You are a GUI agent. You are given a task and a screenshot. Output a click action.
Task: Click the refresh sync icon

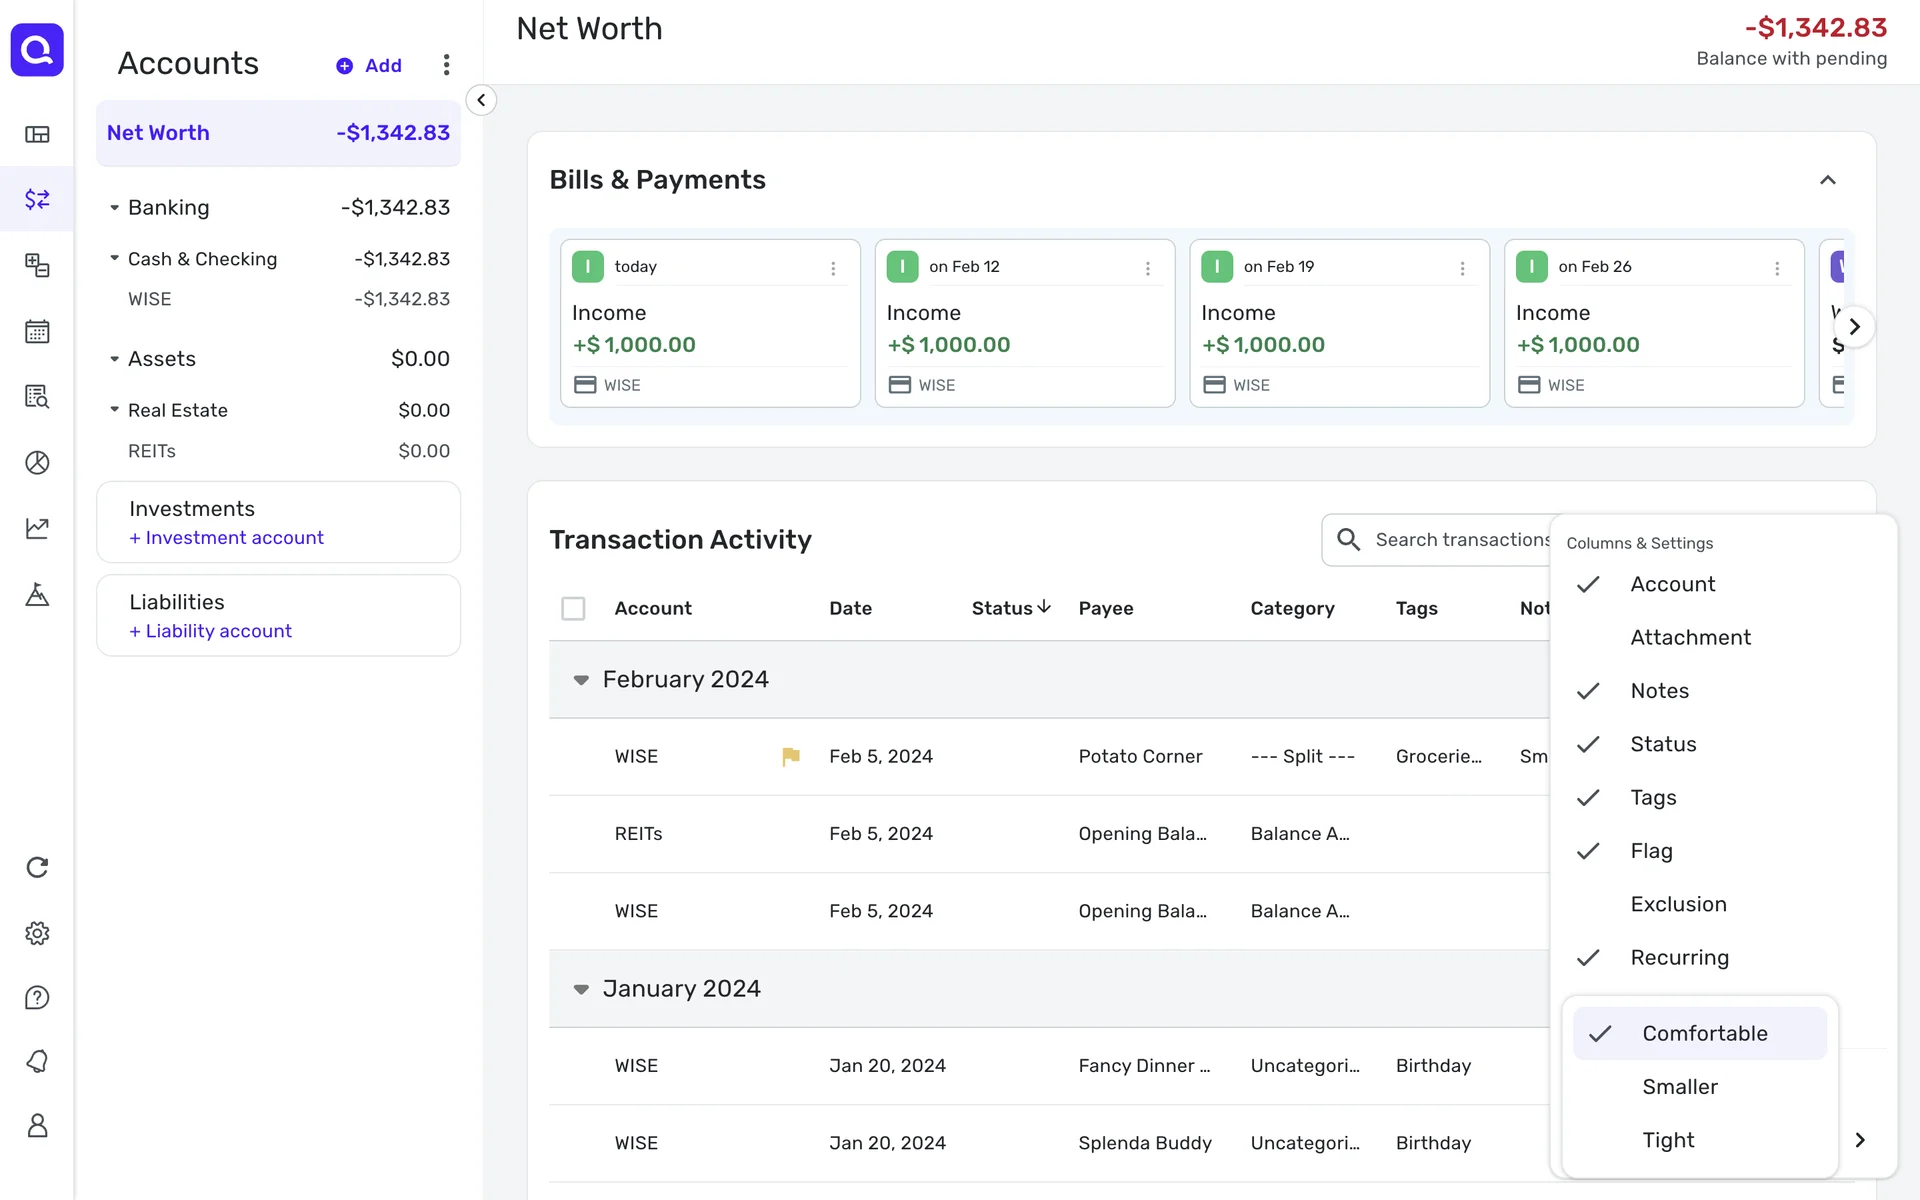(x=37, y=867)
